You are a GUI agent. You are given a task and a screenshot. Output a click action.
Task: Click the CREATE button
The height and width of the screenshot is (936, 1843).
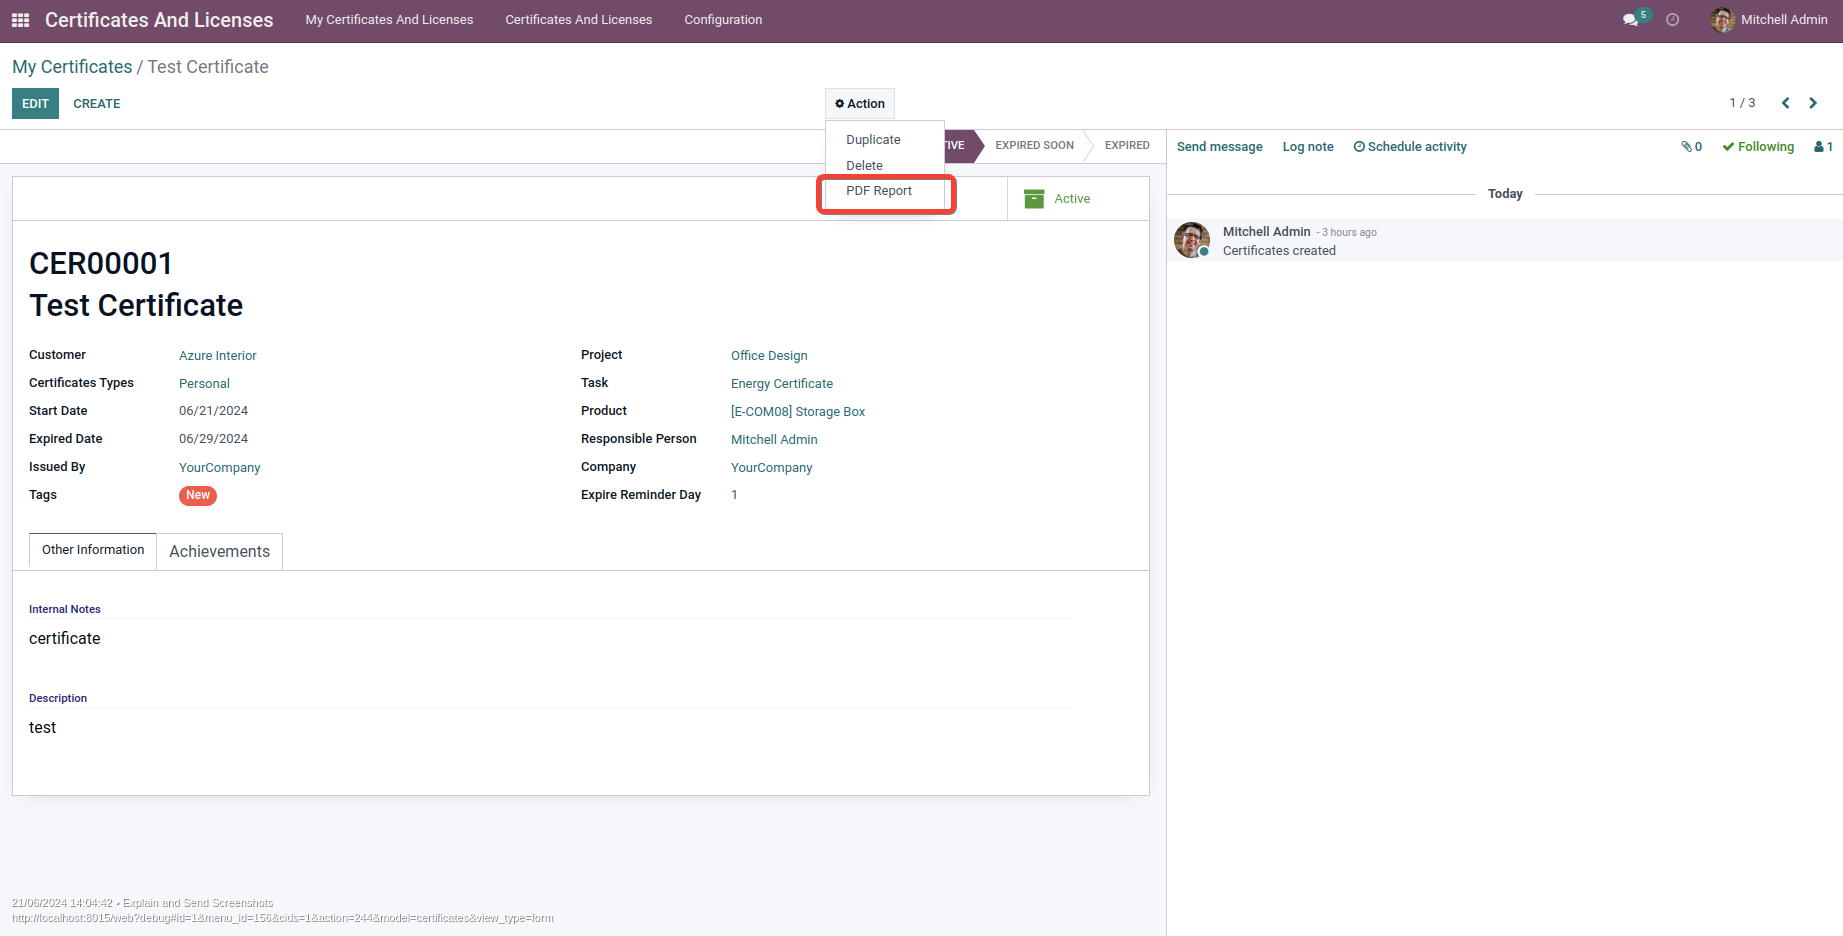[x=97, y=104]
